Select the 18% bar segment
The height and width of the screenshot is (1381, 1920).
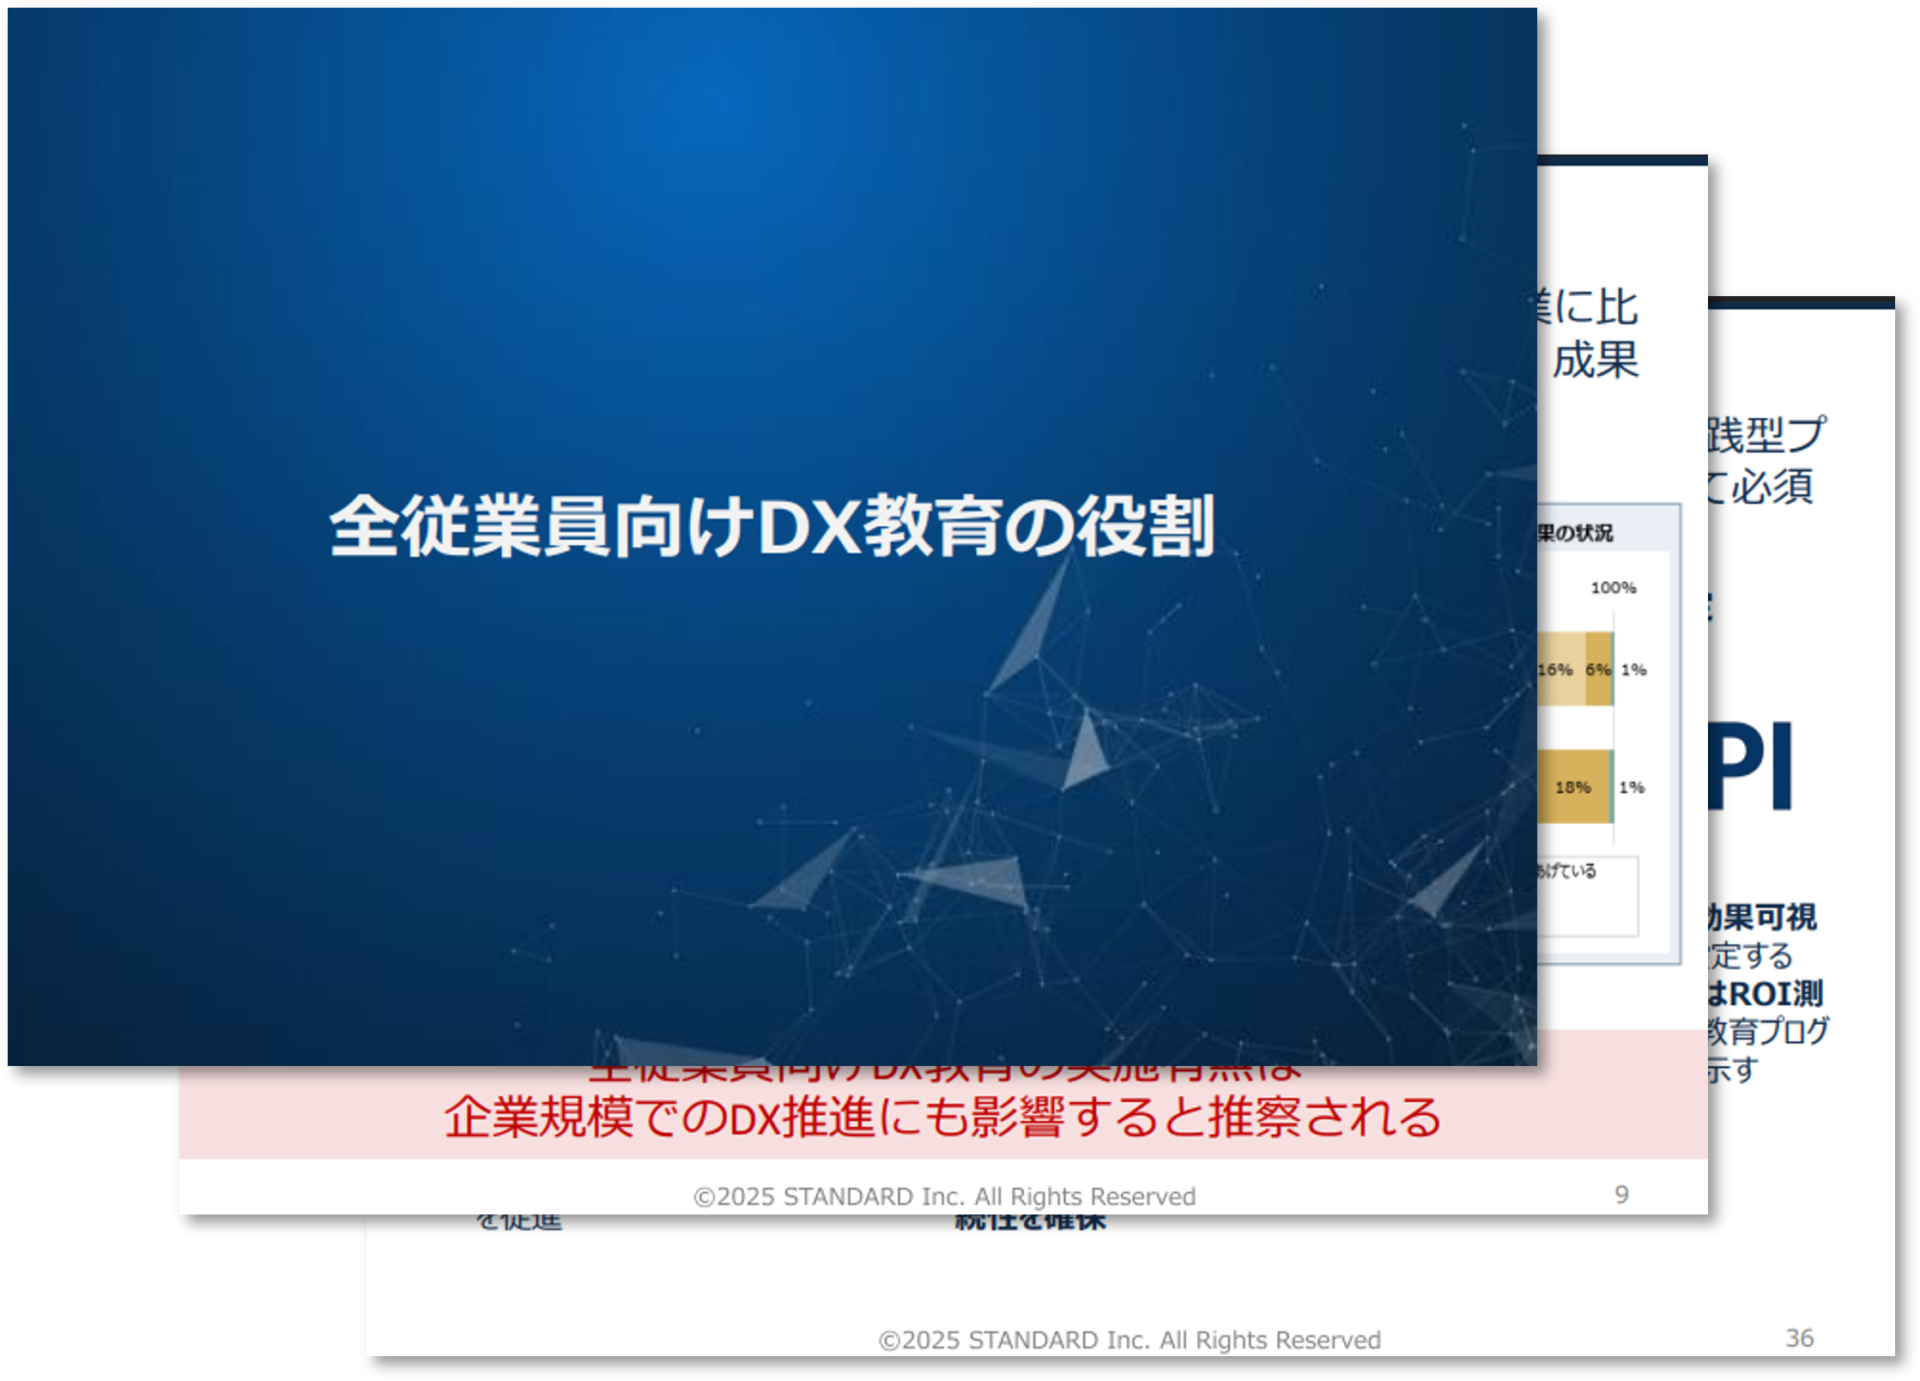(x=1573, y=787)
